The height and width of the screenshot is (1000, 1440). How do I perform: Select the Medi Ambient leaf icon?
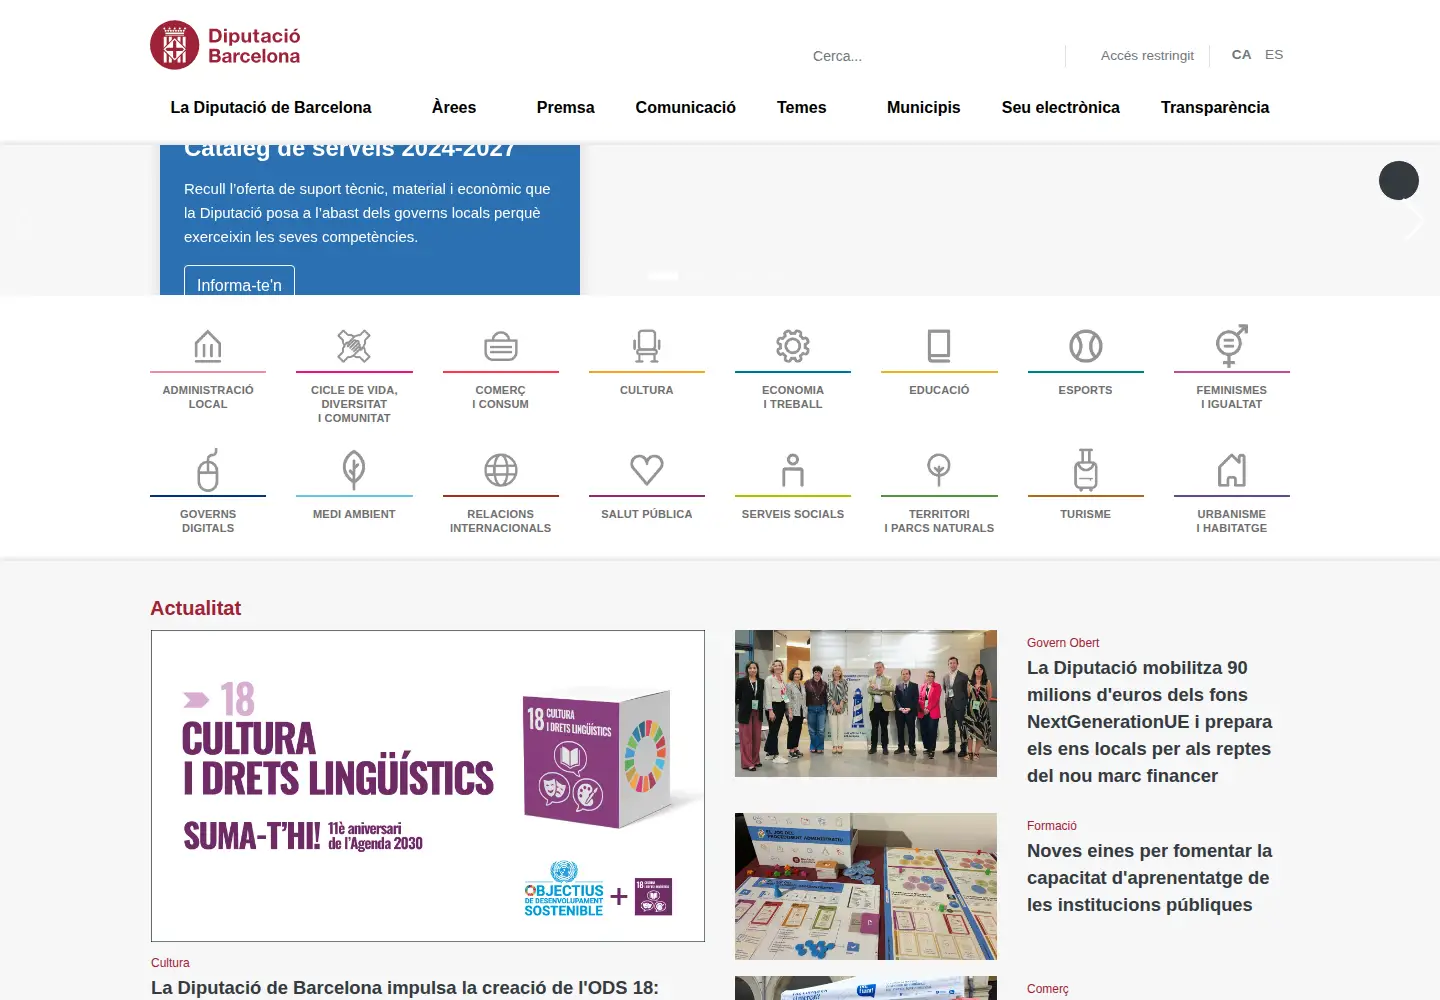point(354,470)
